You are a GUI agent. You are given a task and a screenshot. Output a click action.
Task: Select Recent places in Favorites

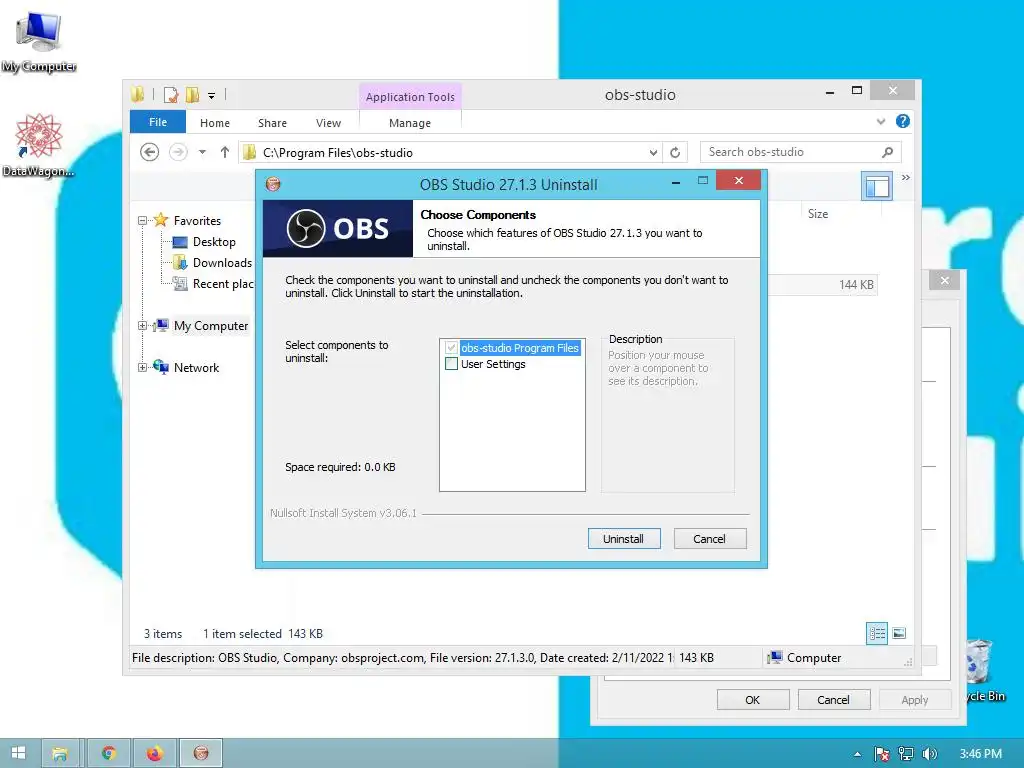pos(223,283)
